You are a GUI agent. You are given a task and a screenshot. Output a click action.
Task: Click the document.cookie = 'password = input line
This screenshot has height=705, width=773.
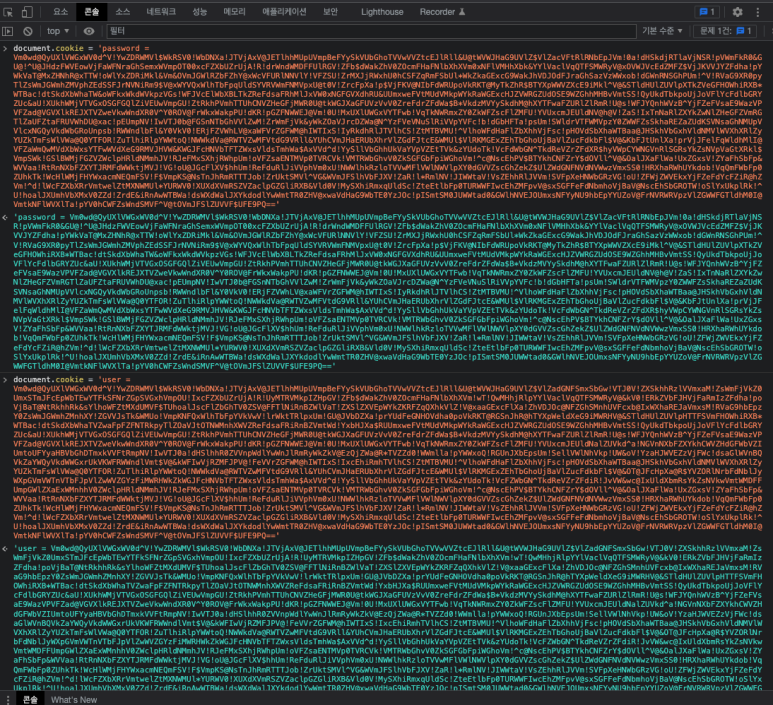[x=81, y=48]
